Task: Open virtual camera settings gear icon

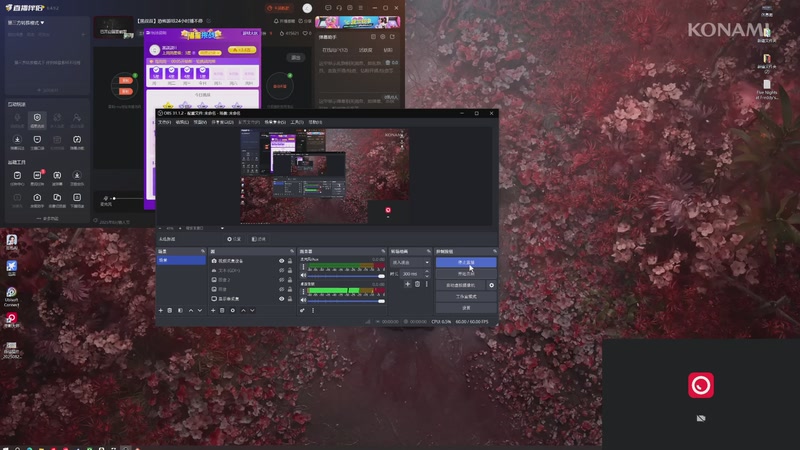Action: coord(491,285)
